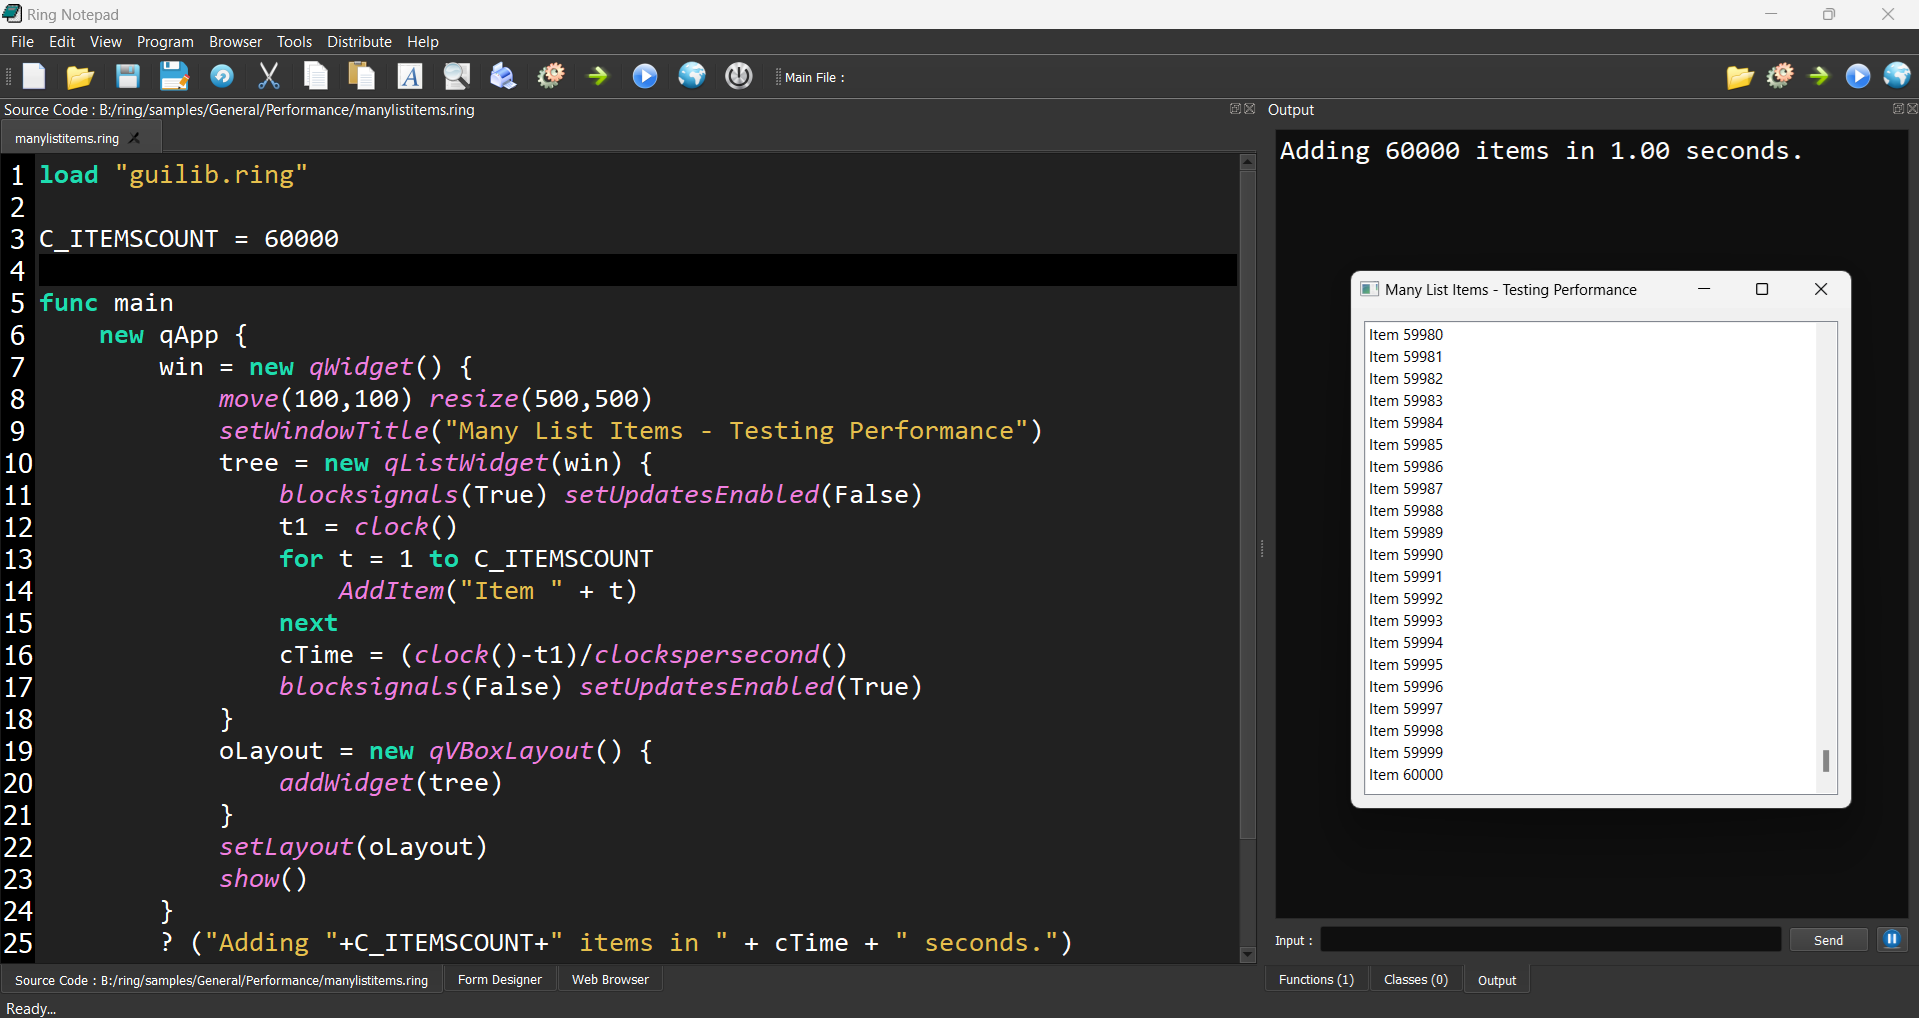Click 'C_ITEMSCOUNT = 60000' code line
Image resolution: width=1919 pixels, height=1018 pixels.
189,239
